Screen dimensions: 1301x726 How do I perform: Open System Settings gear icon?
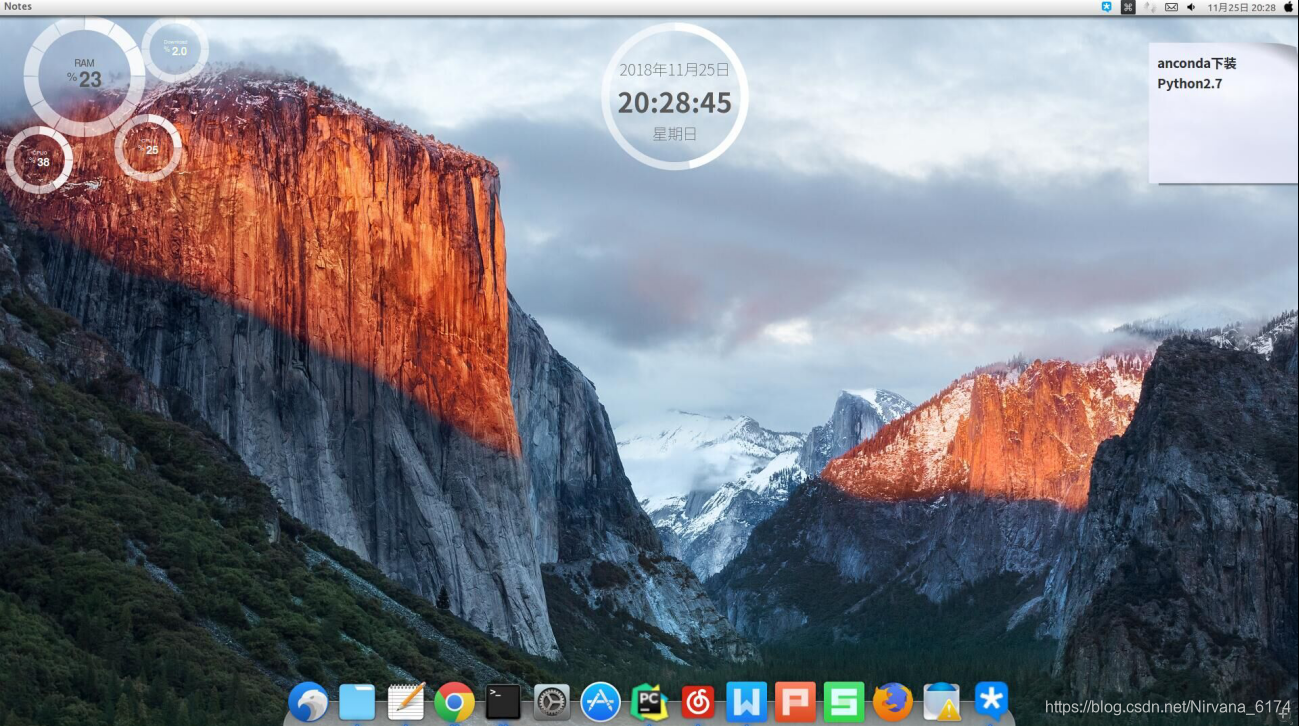pyautogui.click(x=552, y=702)
